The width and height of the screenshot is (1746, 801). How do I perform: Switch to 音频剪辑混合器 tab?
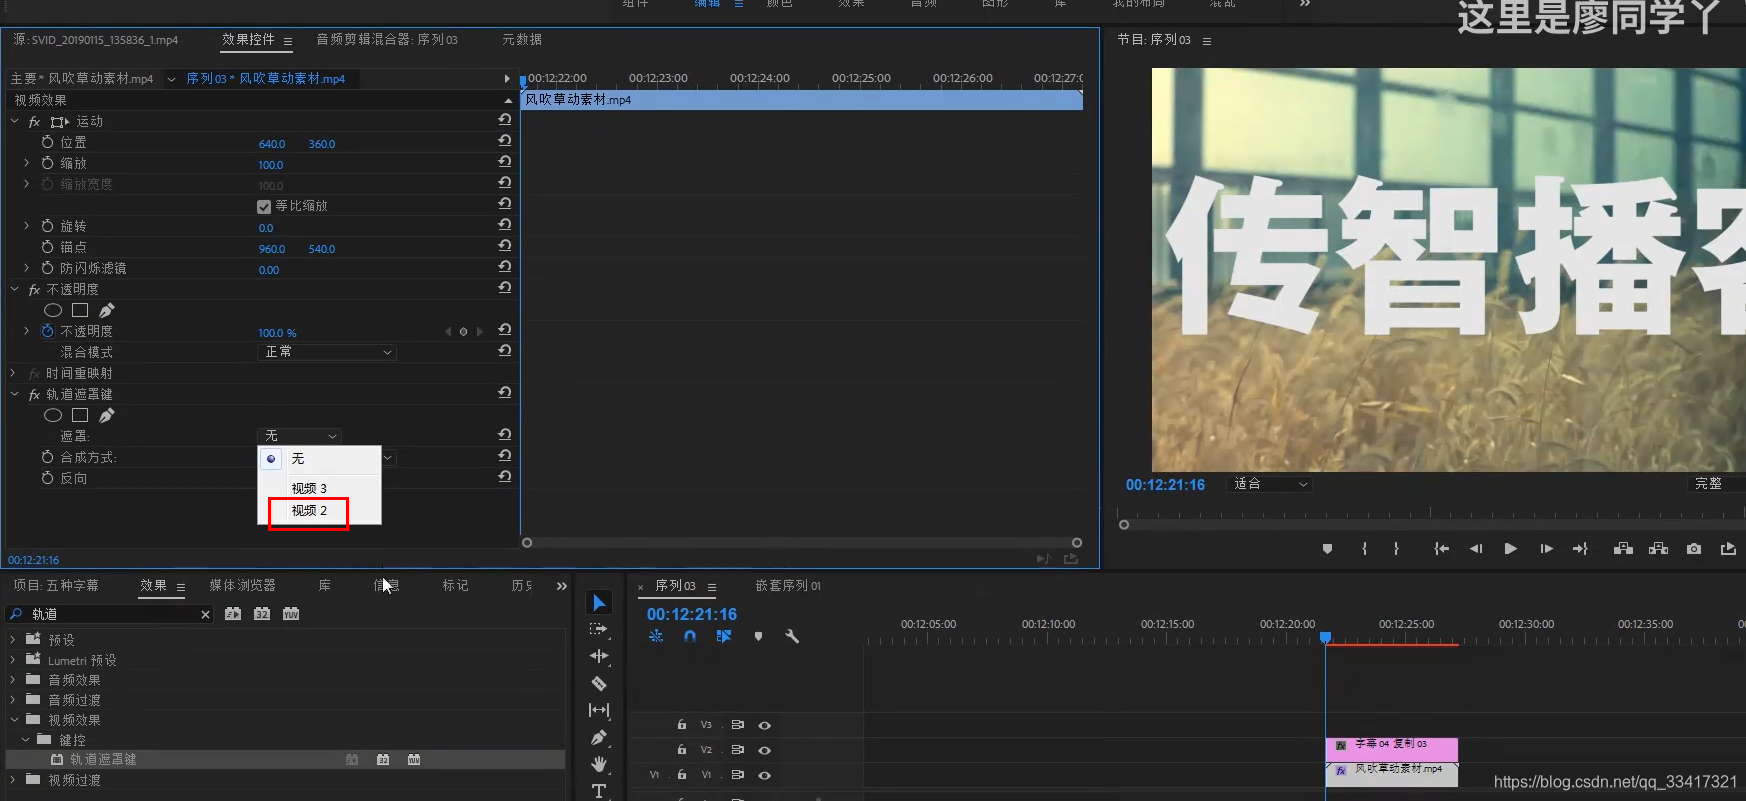point(387,39)
